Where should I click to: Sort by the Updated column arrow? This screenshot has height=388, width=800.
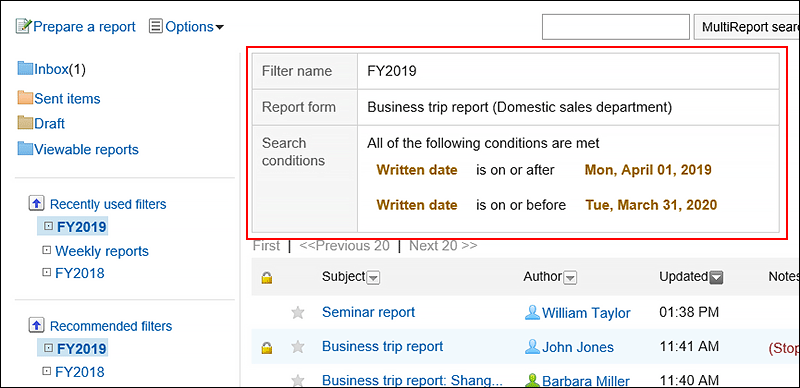click(x=716, y=277)
